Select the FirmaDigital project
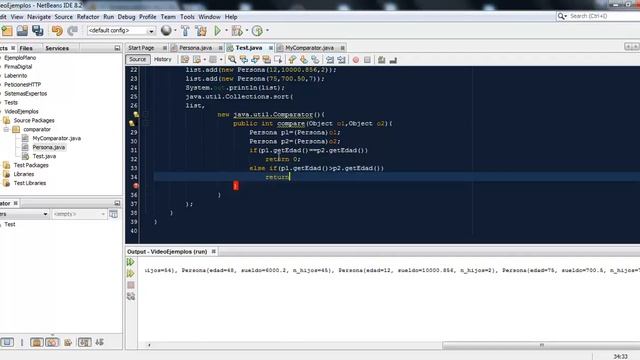The height and width of the screenshot is (360, 640). pos(18,67)
